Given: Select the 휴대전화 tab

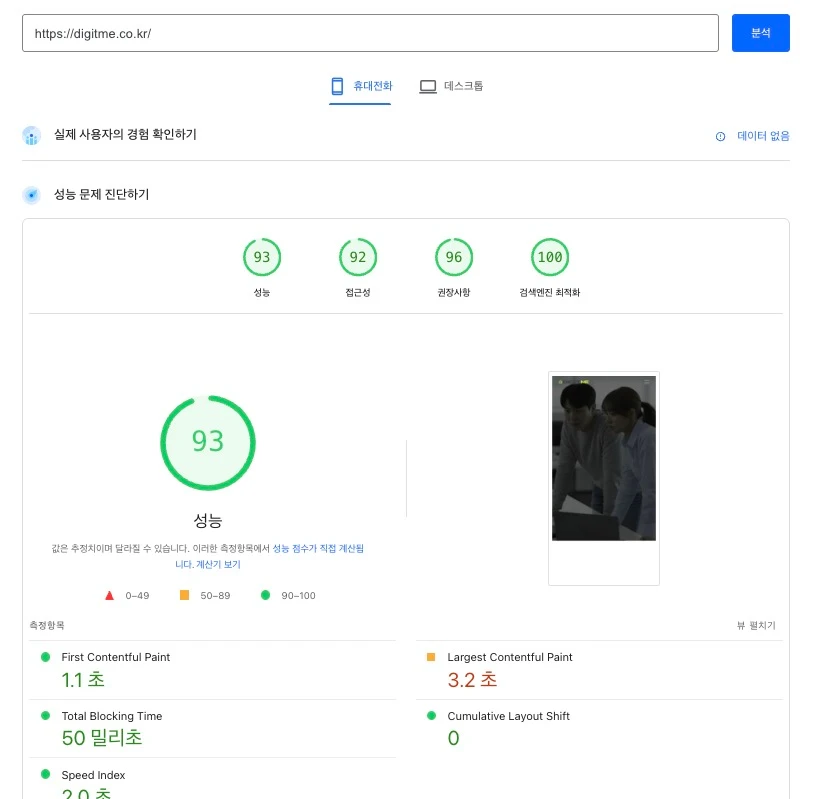Looking at the screenshot, I should pos(360,86).
